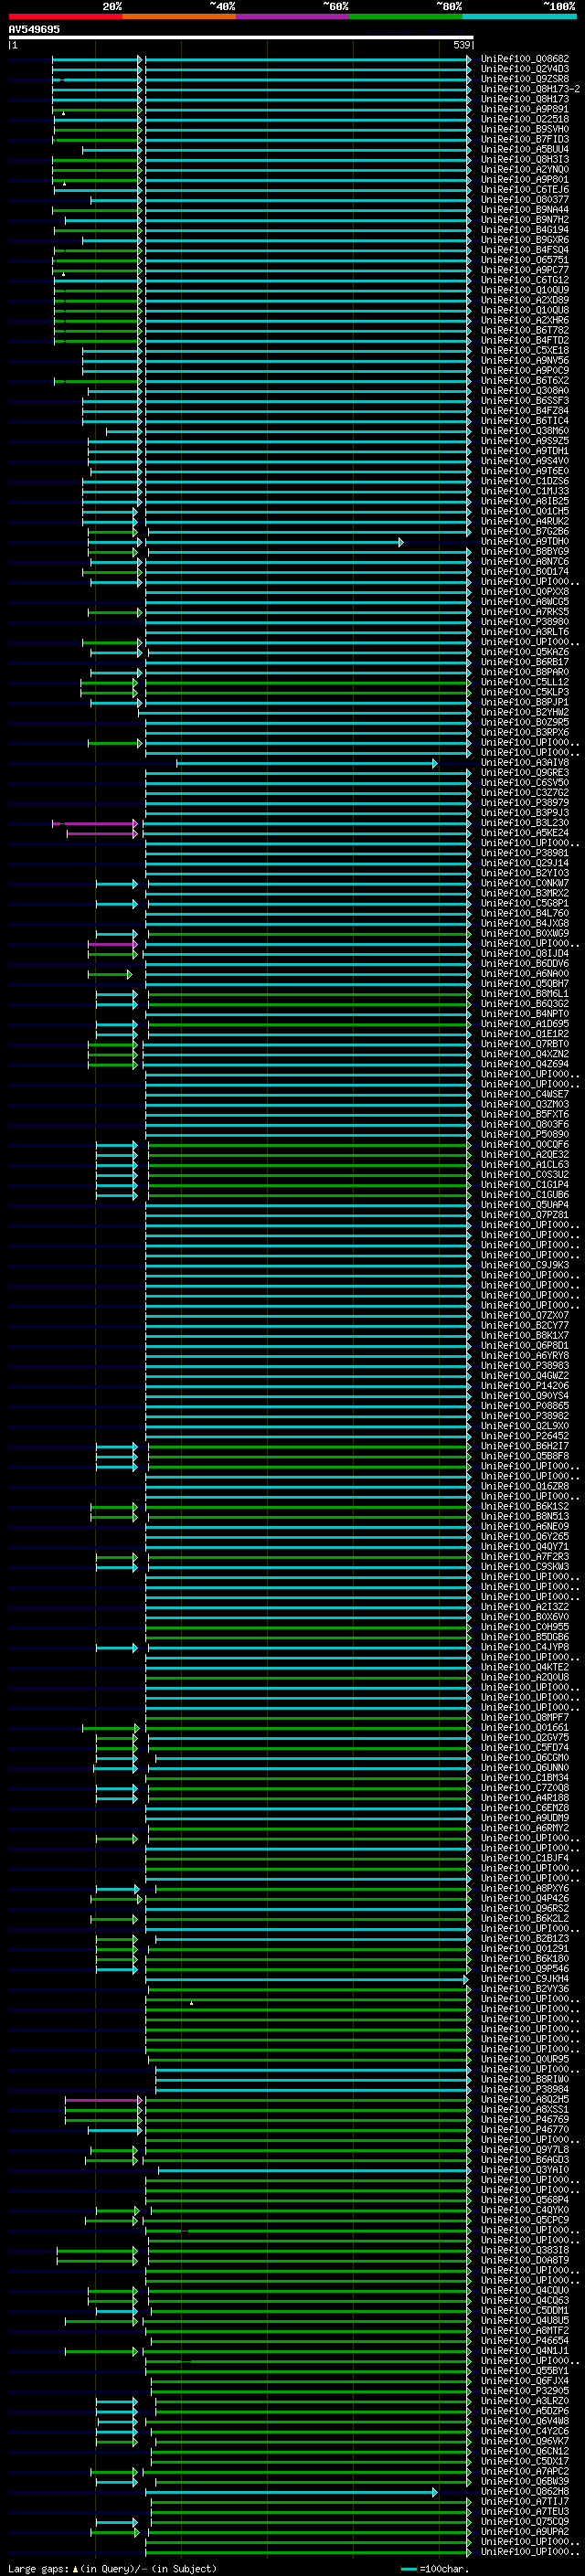Select the UniRef100_B9SVH0 label

click(525, 129)
